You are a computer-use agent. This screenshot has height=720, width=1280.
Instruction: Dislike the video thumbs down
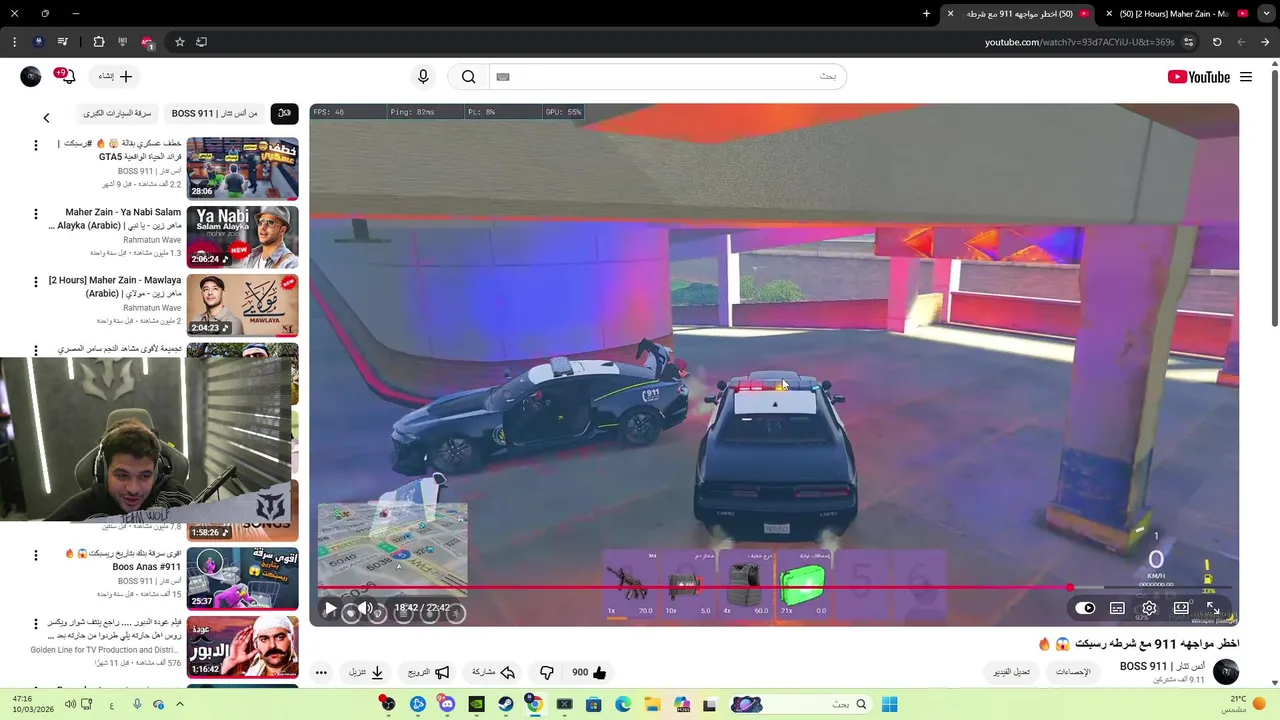(547, 673)
